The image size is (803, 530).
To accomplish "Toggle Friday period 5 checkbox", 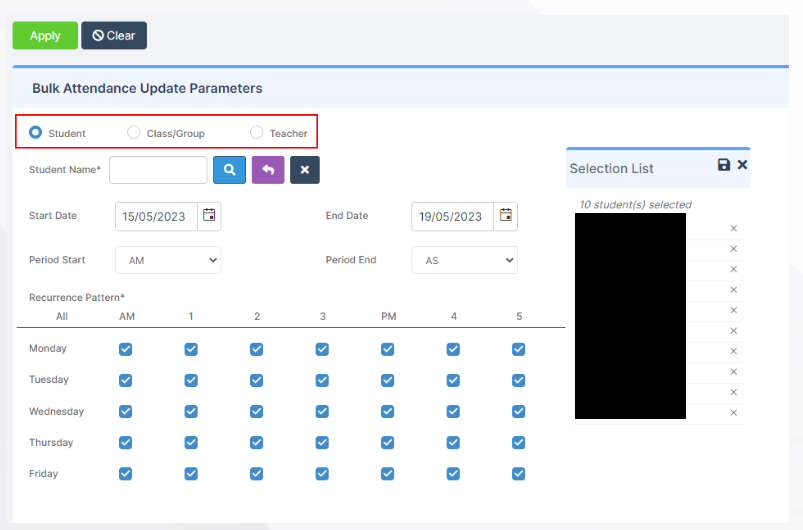I will [519, 474].
